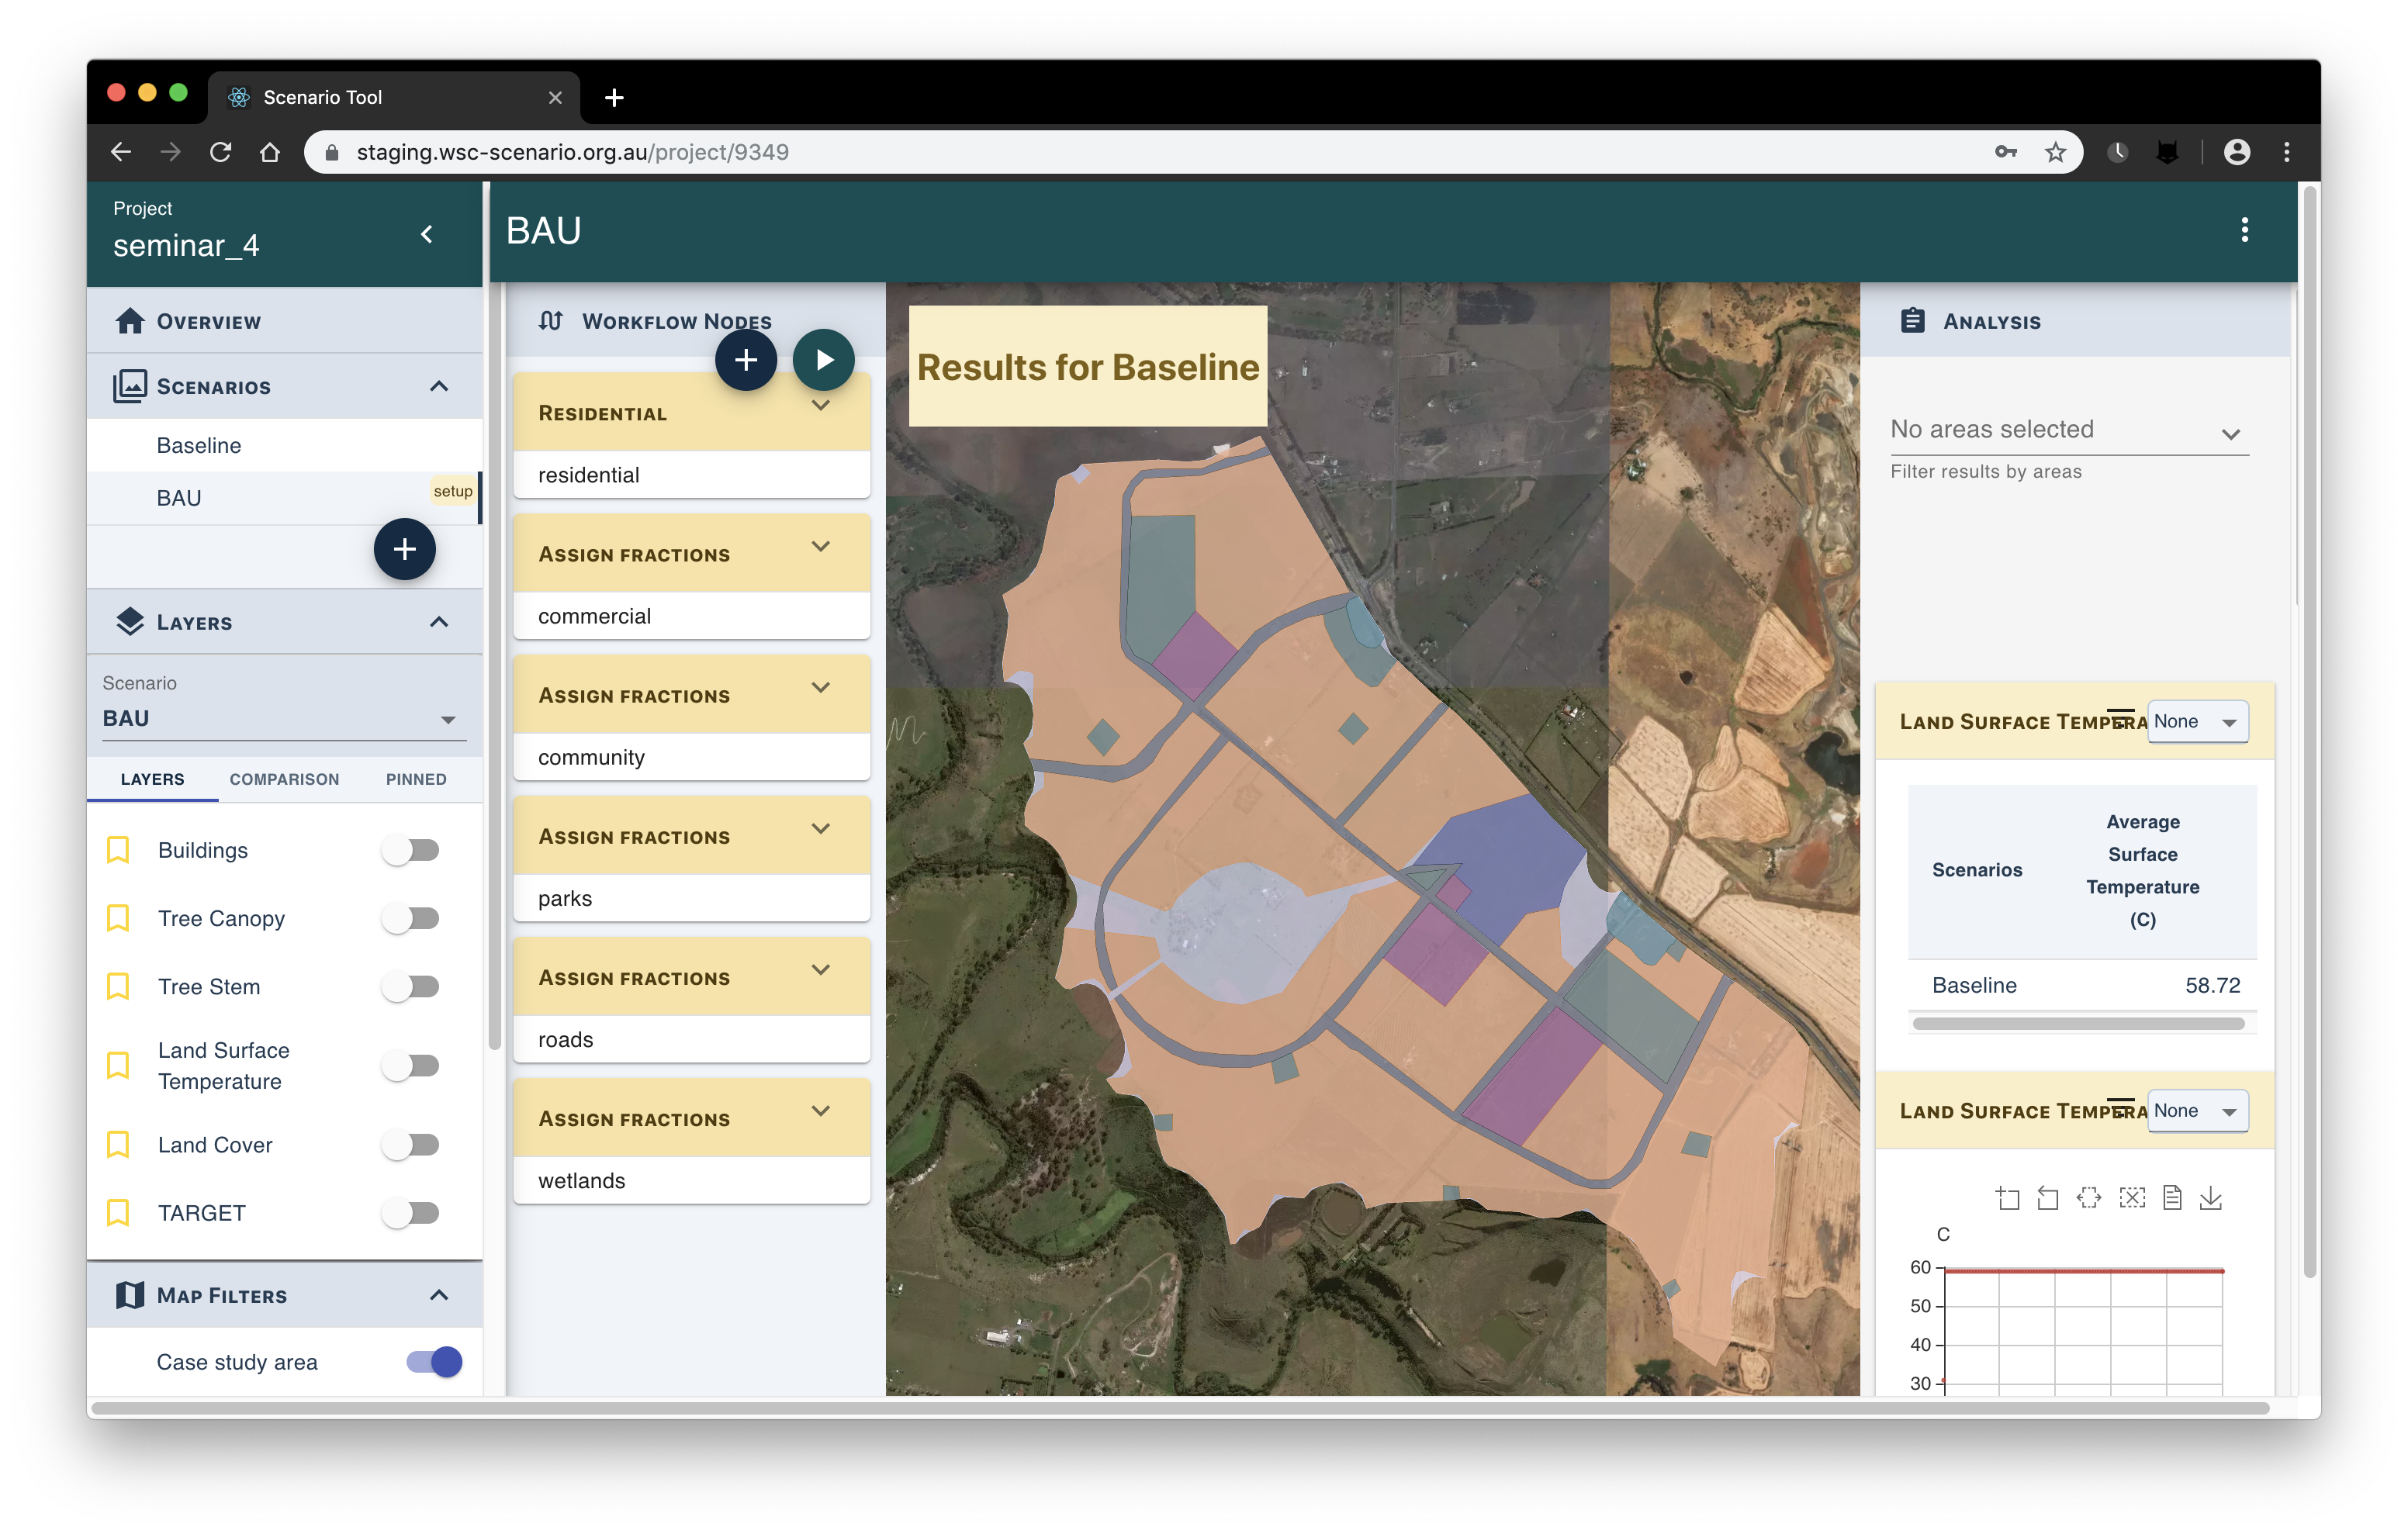Collapse the Layers section chevron
The width and height of the screenshot is (2408, 1534).
click(439, 622)
